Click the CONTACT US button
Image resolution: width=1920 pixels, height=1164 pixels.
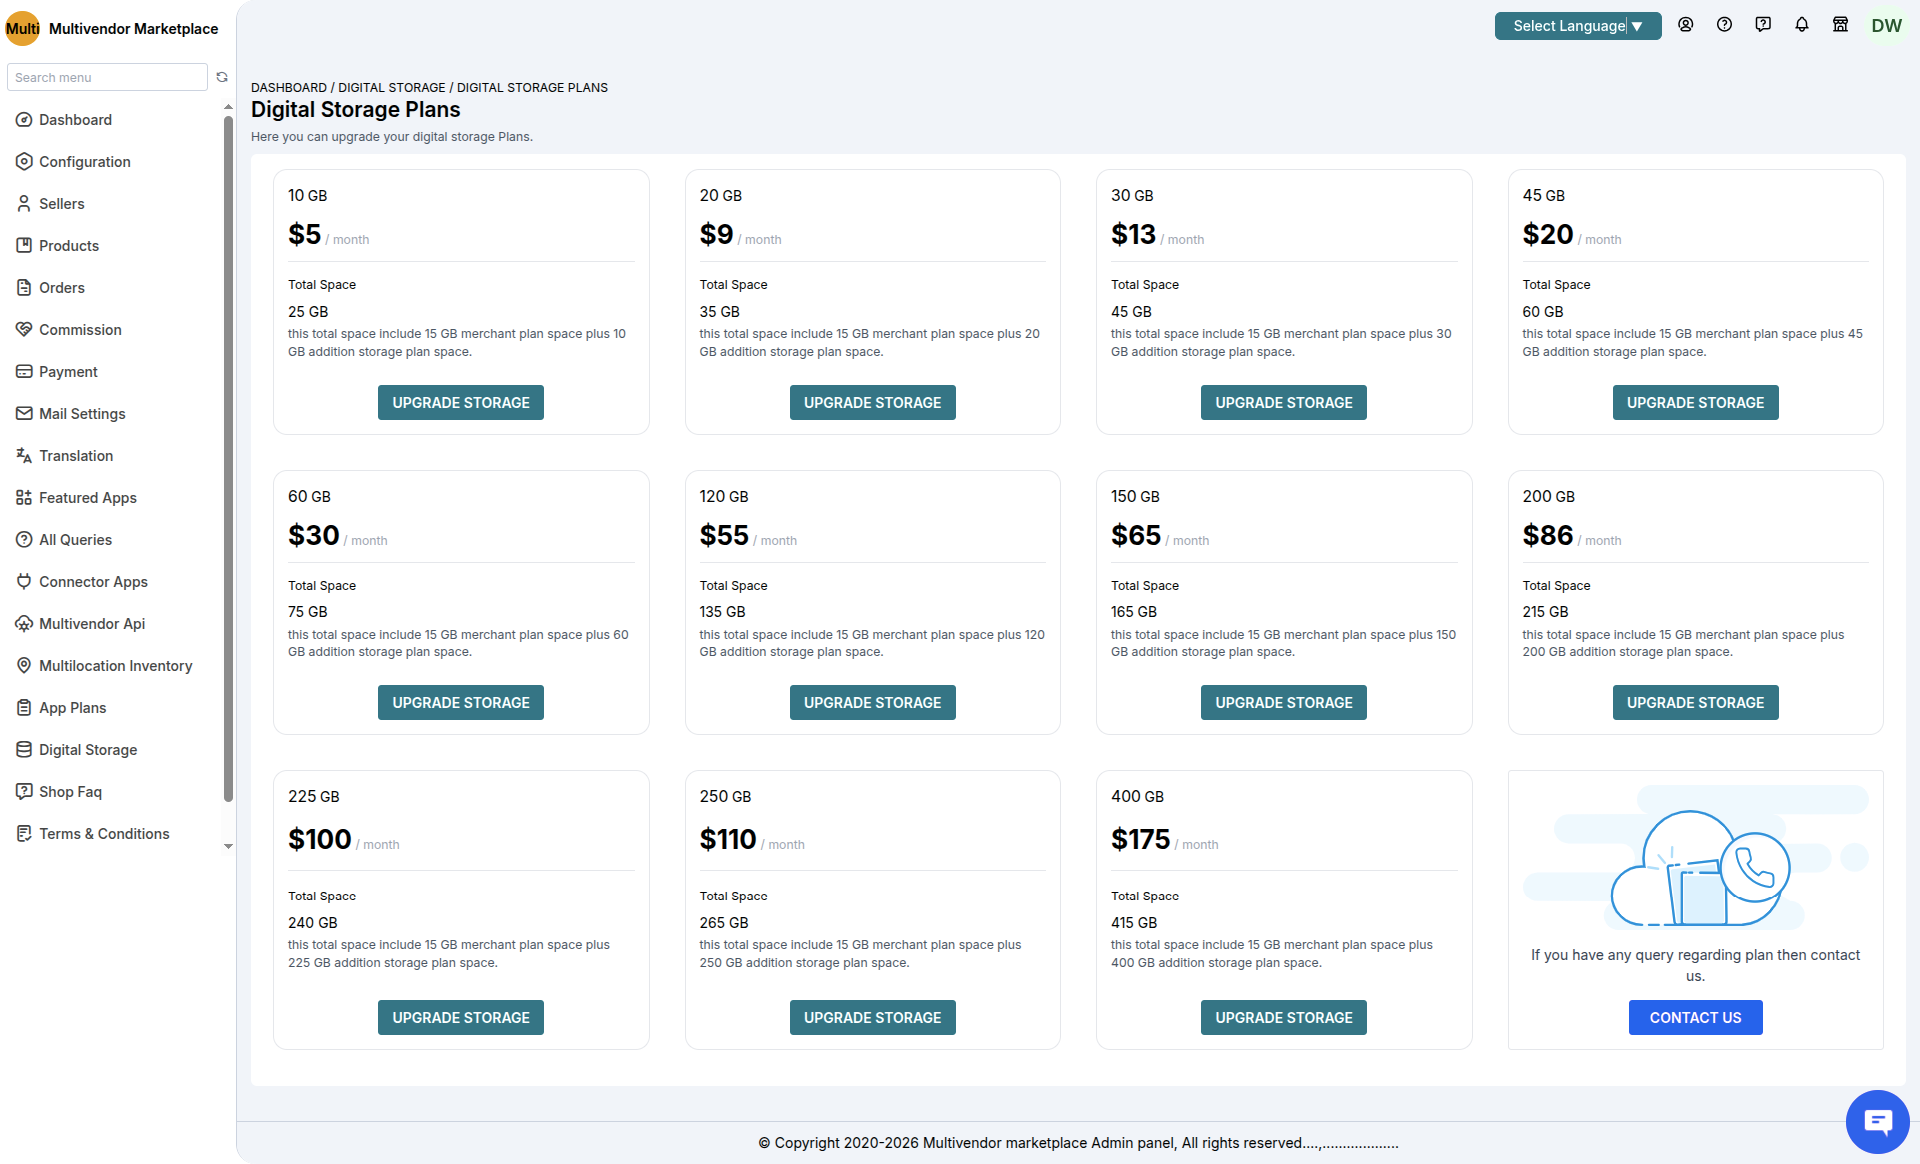(x=1695, y=1017)
